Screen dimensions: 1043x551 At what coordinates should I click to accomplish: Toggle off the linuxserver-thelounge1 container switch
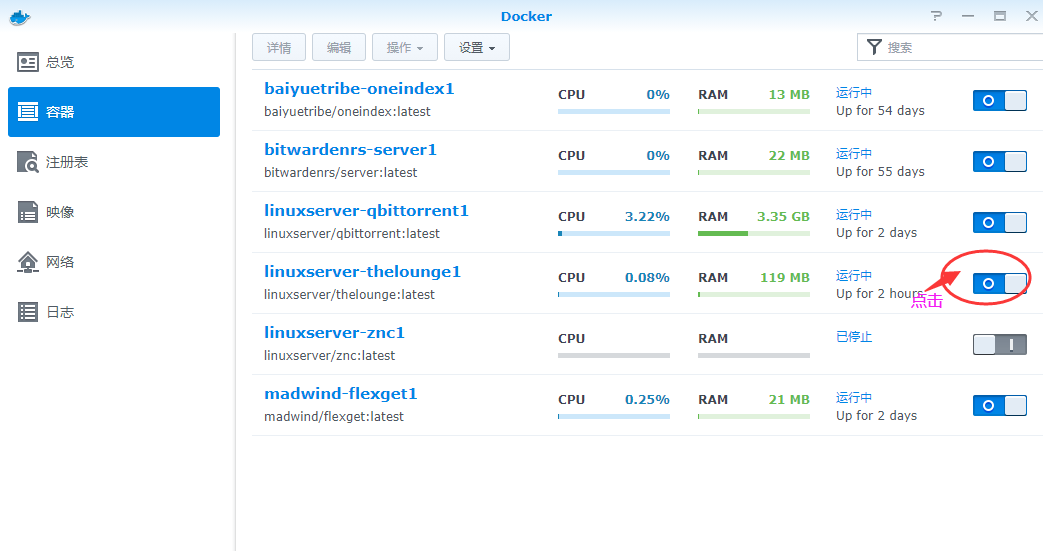click(x=1000, y=283)
